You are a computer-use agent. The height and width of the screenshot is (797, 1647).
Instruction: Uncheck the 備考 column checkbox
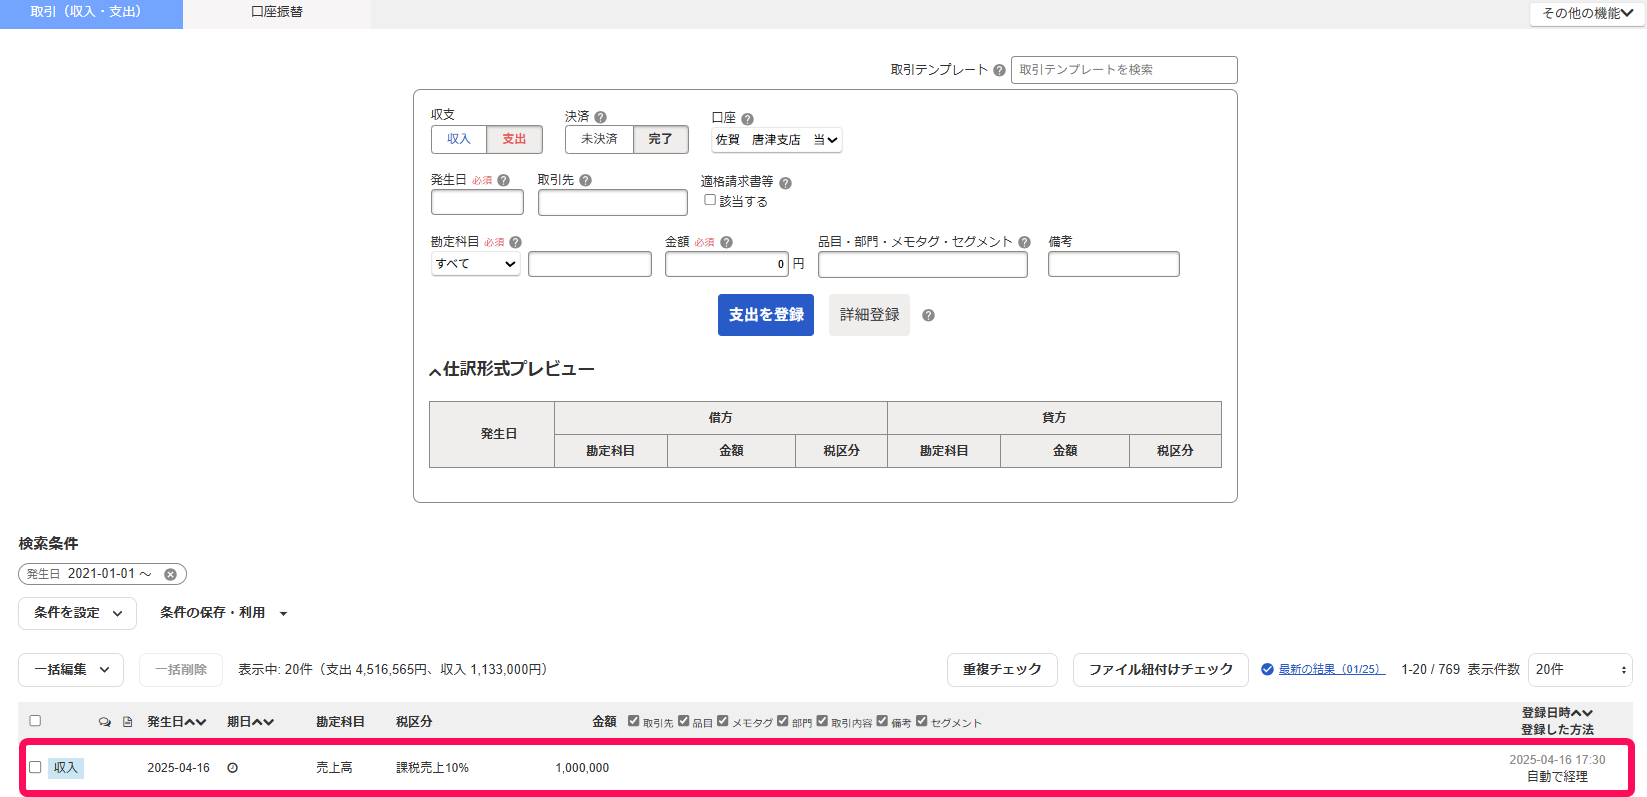[x=882, y=720]
